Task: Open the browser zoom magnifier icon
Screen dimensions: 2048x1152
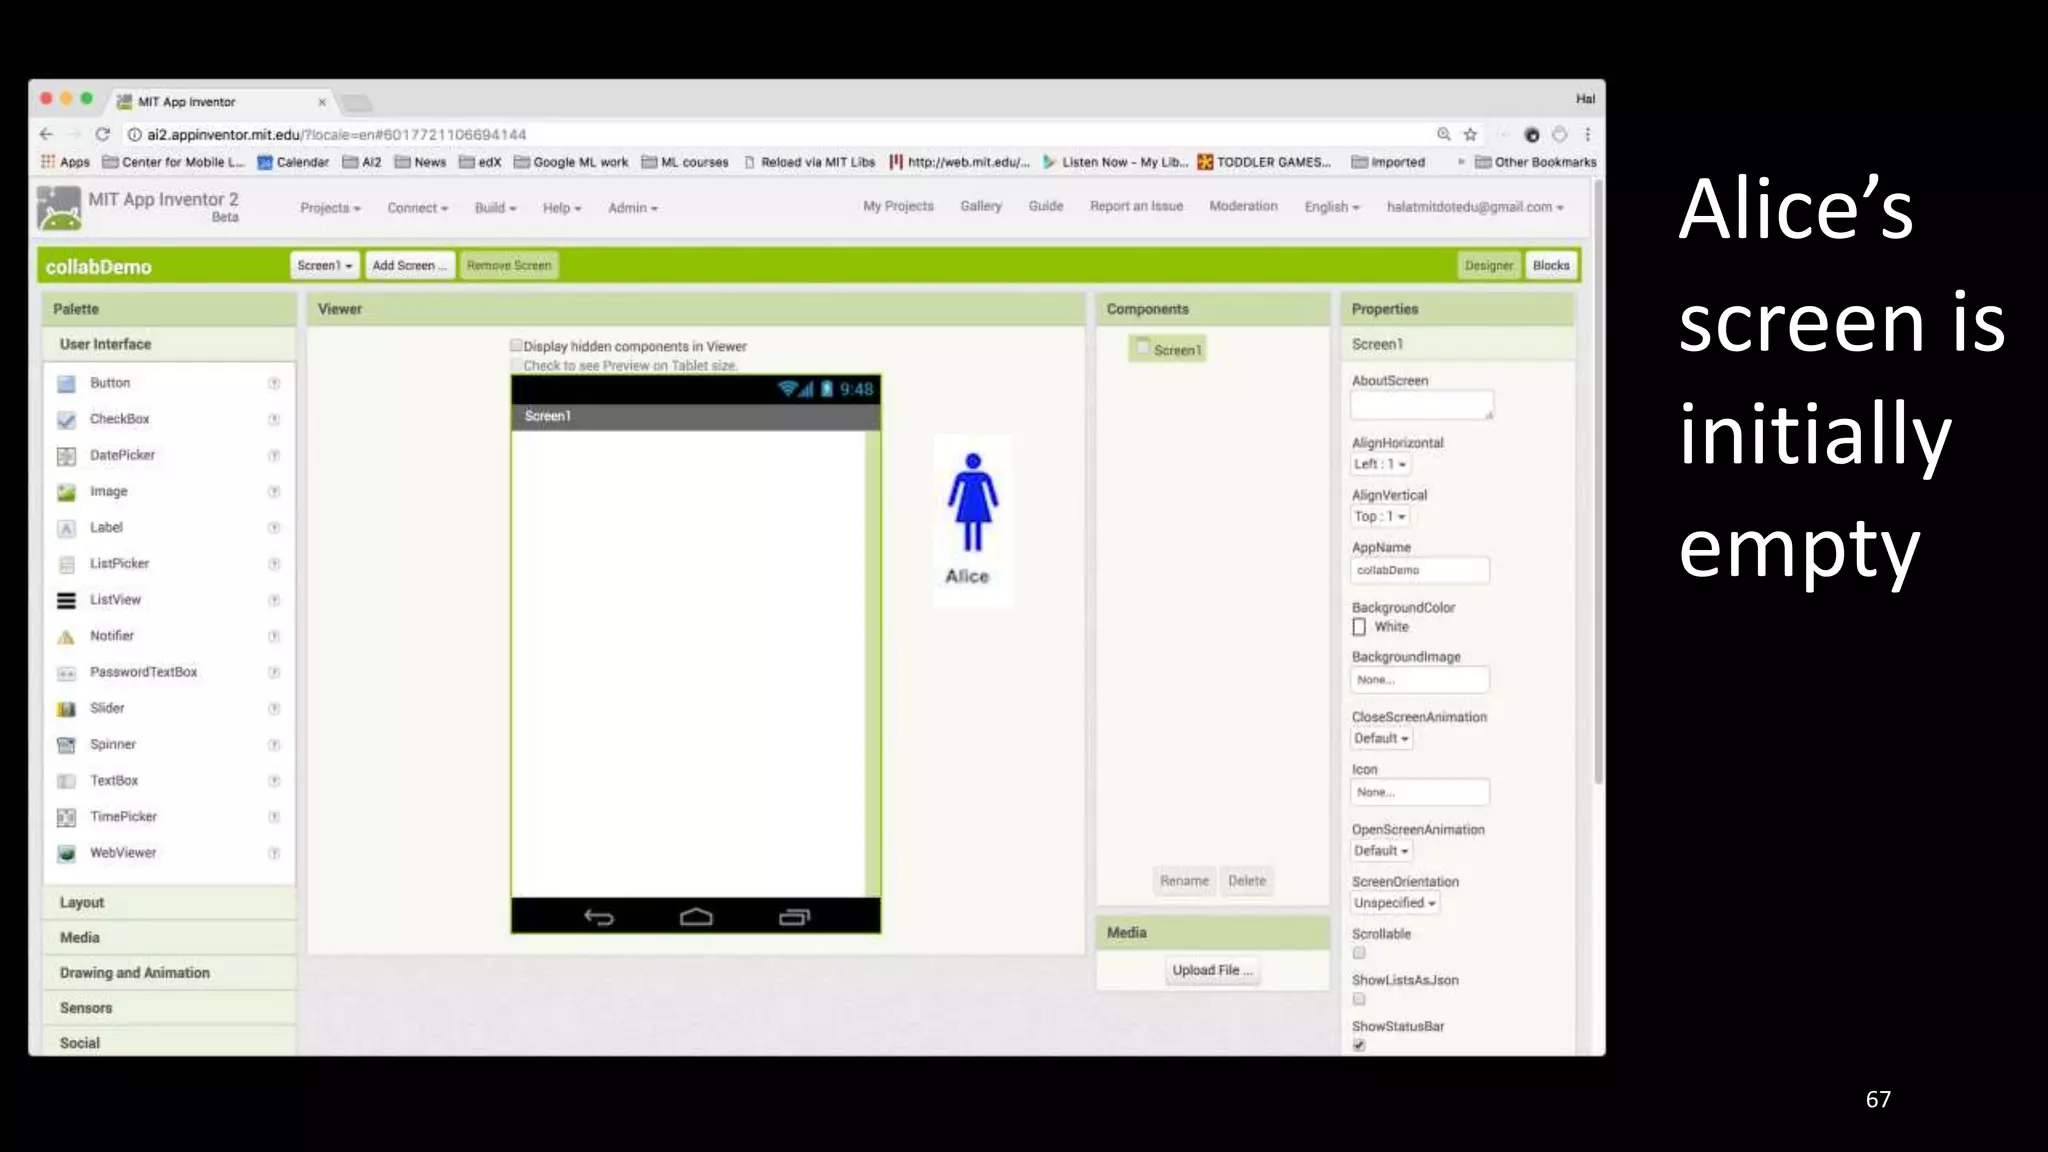Action: [1444, 134]
